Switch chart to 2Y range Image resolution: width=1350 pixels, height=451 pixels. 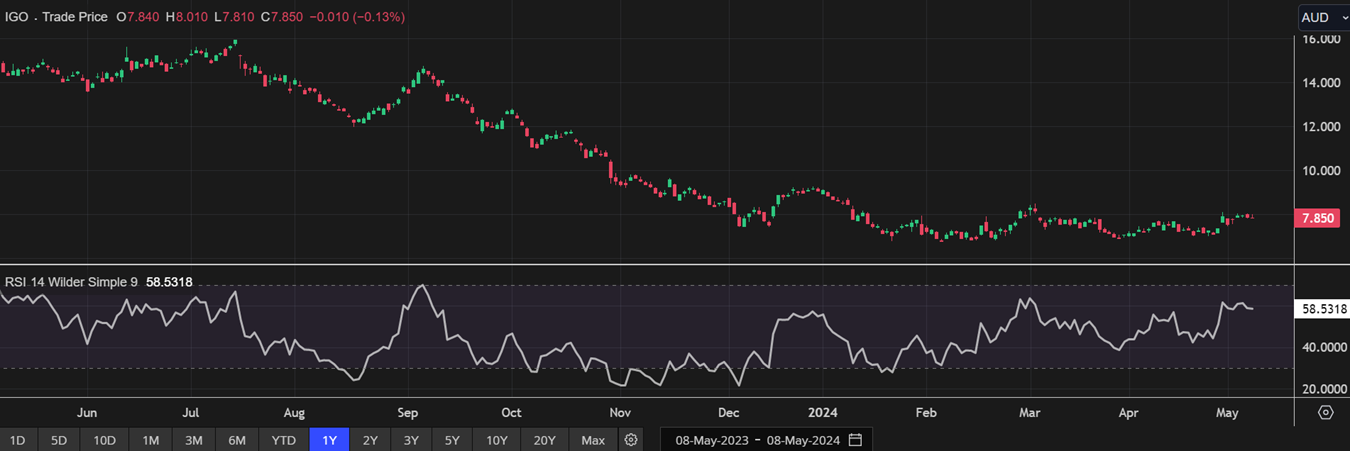[x=370, y=440]
